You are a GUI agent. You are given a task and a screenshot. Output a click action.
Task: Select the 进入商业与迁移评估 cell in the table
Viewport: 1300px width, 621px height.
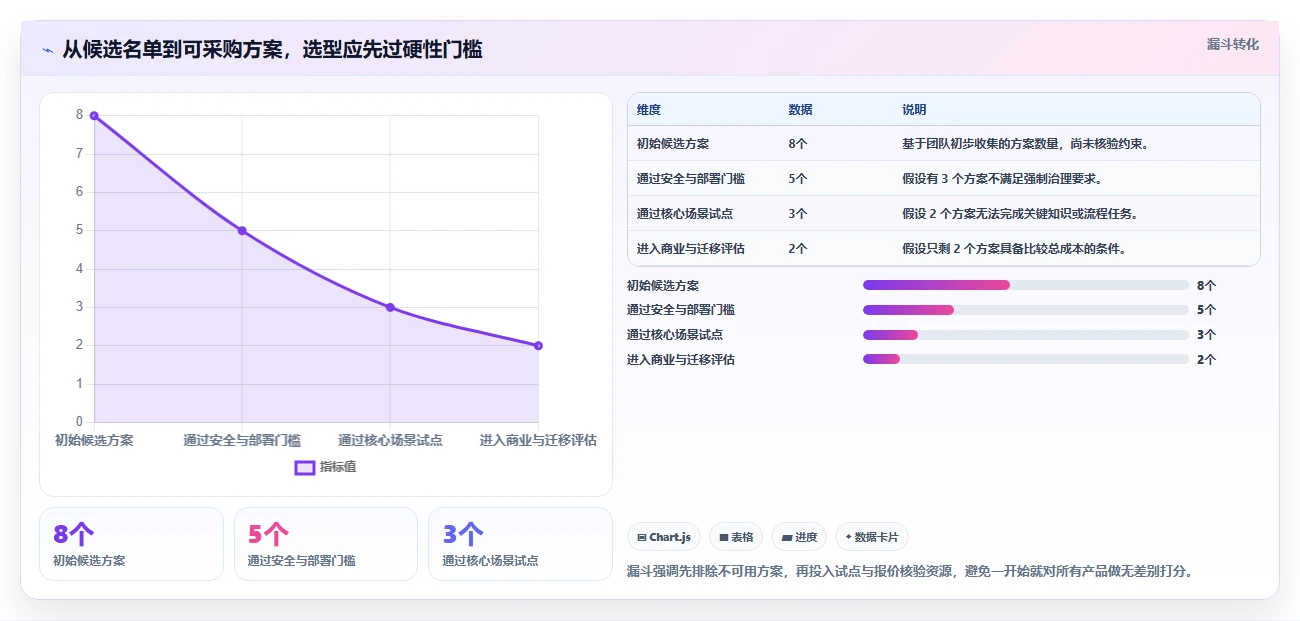pyautogui.click(x=691, y=249)
